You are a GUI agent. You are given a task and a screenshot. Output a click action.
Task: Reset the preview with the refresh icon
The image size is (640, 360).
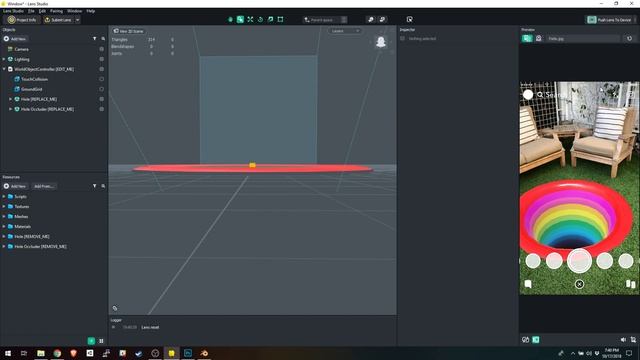point(629,38)
